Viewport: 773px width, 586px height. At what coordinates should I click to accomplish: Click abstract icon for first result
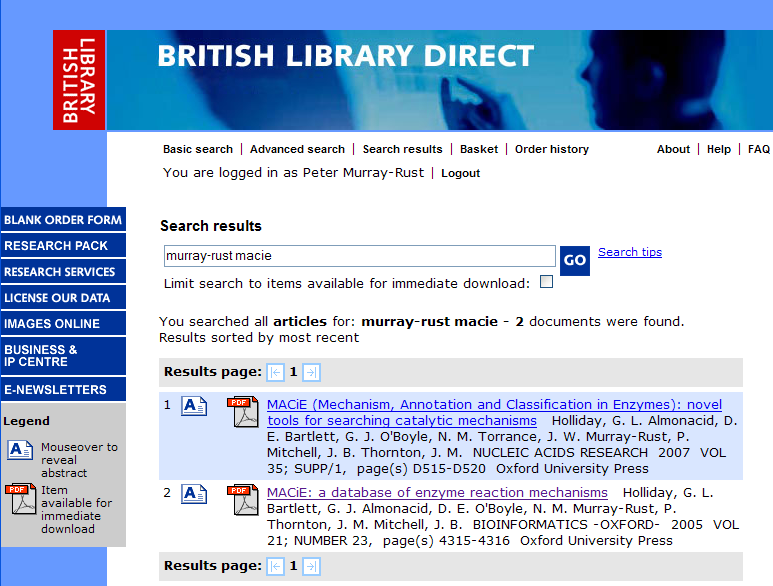coord(194,406)
